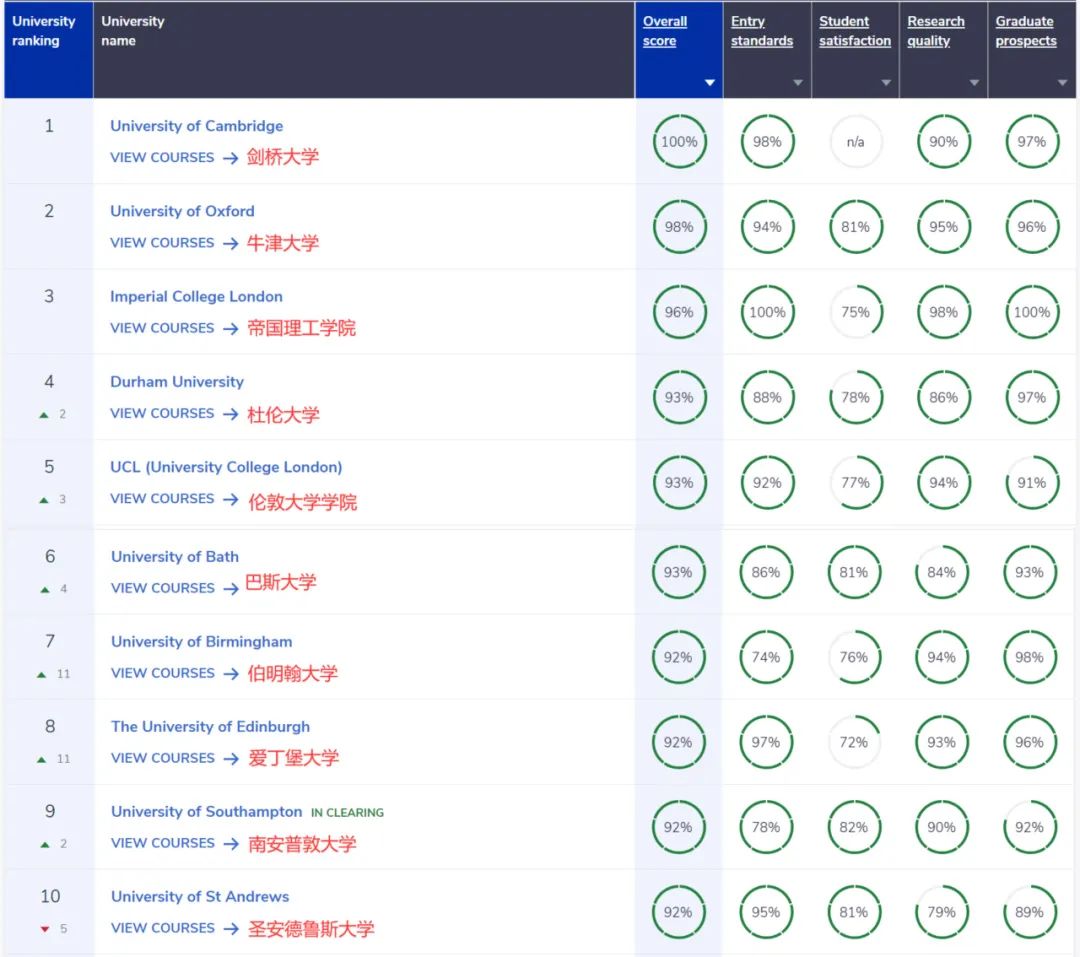
Task: Click the Research quality header link
Action: click(936, 31)
